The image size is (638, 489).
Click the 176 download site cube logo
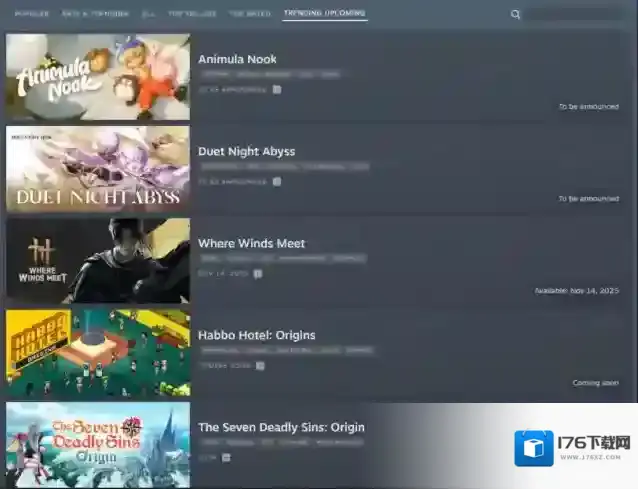(x=534, y=448)
